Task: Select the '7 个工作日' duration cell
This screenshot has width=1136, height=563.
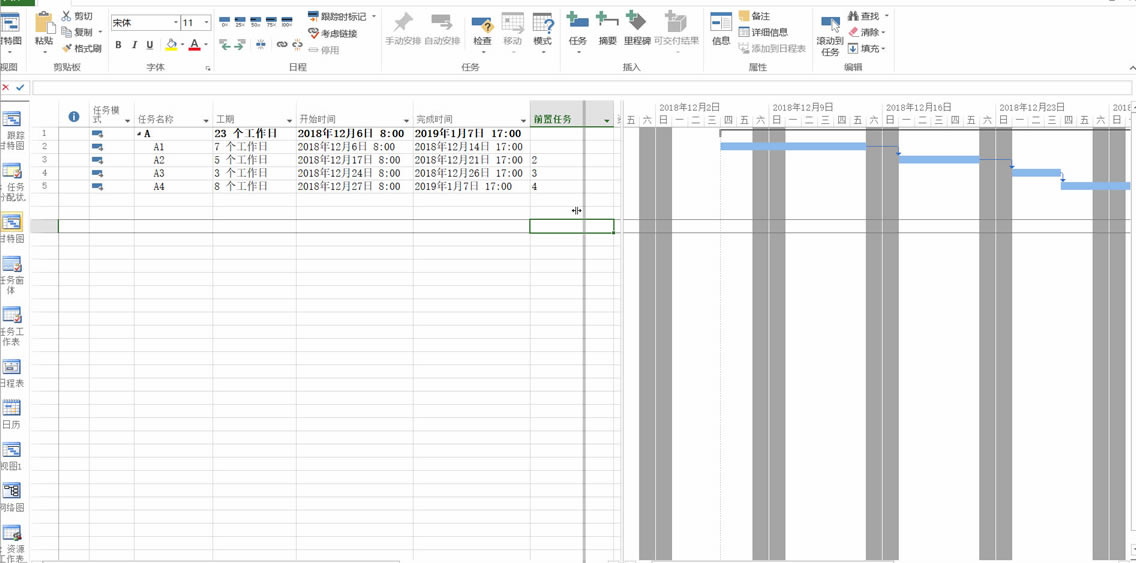Action: tap(254, 147)
